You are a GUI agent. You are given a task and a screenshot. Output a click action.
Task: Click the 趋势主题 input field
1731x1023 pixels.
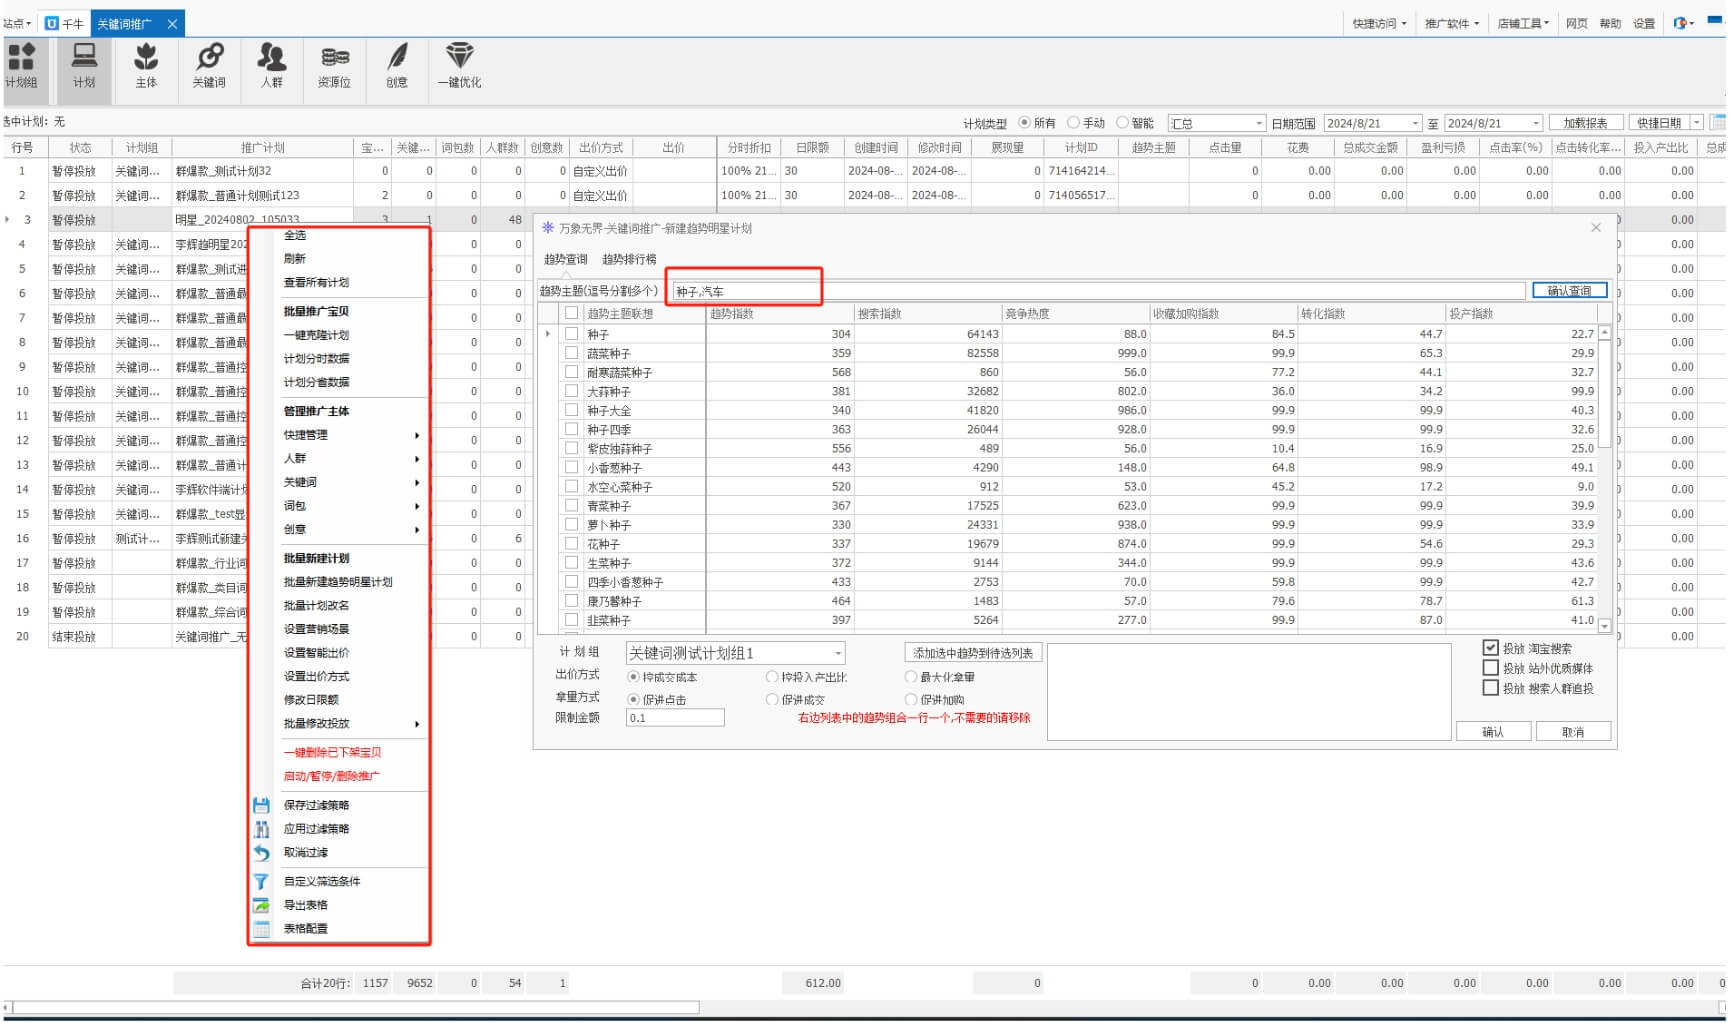[1097, 291]
